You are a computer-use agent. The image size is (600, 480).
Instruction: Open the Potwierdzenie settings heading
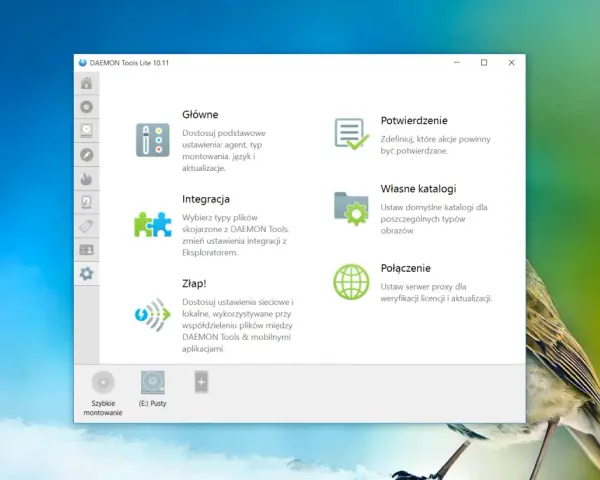pos(414,121)
